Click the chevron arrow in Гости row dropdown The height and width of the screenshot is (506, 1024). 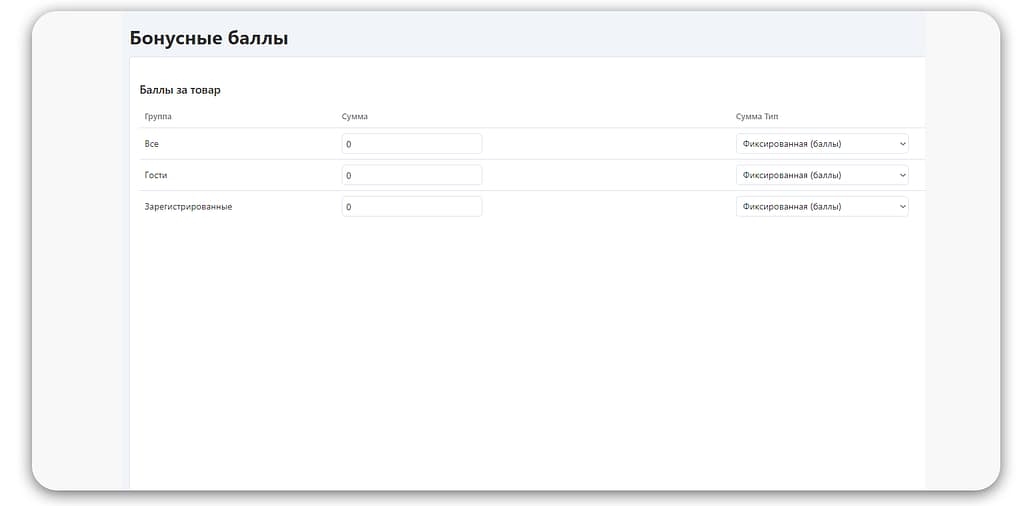pyautogui.click(x=902, y=175)
